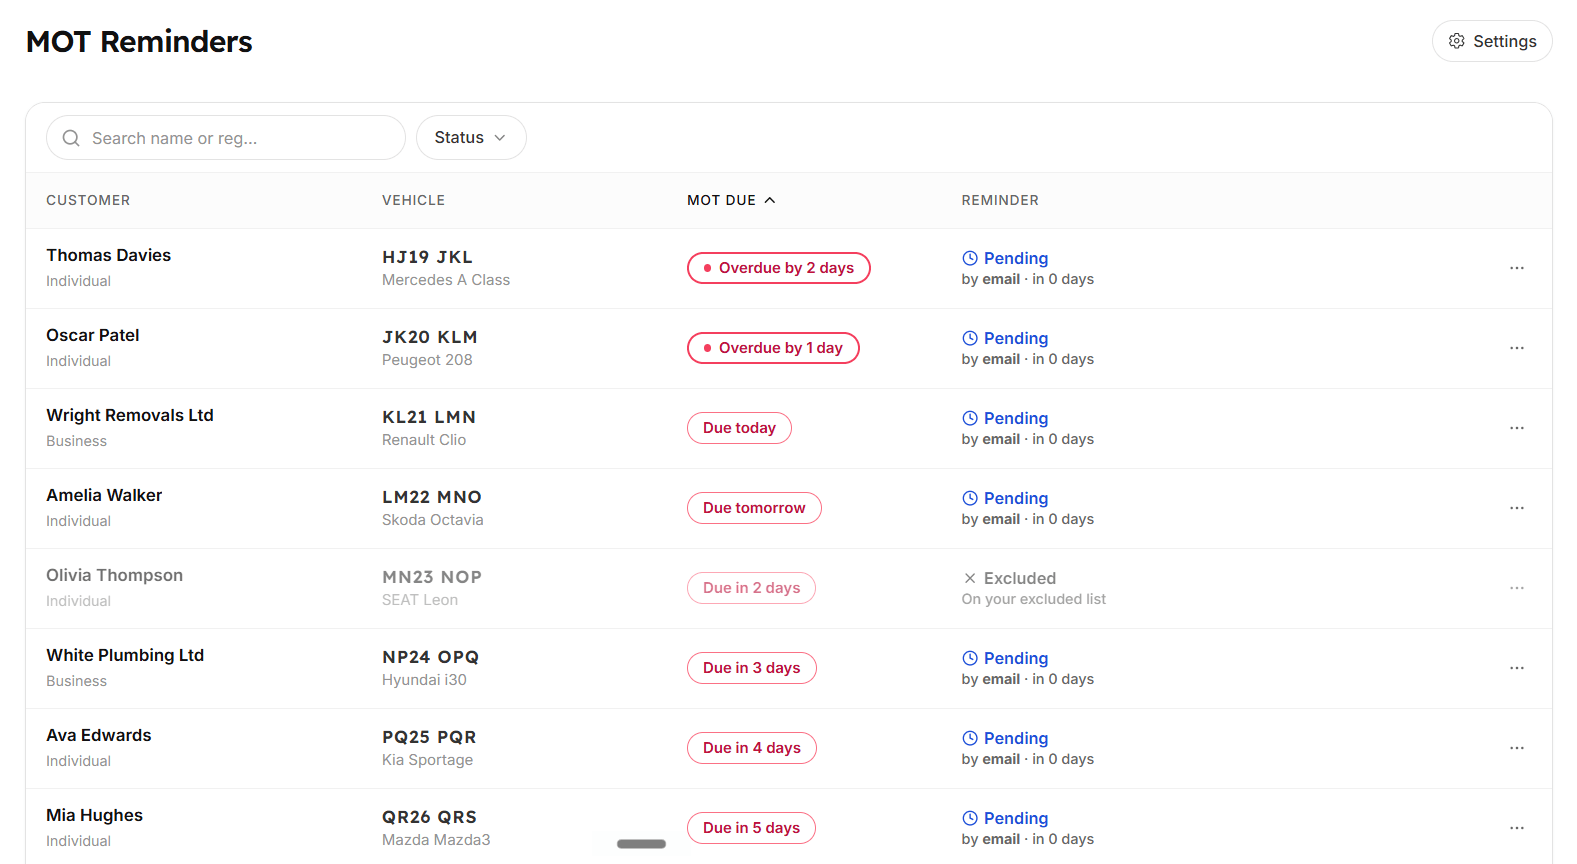Select customer name White Plumbing Ltd
The image size is (1577, 864).
tap(125, 655)
